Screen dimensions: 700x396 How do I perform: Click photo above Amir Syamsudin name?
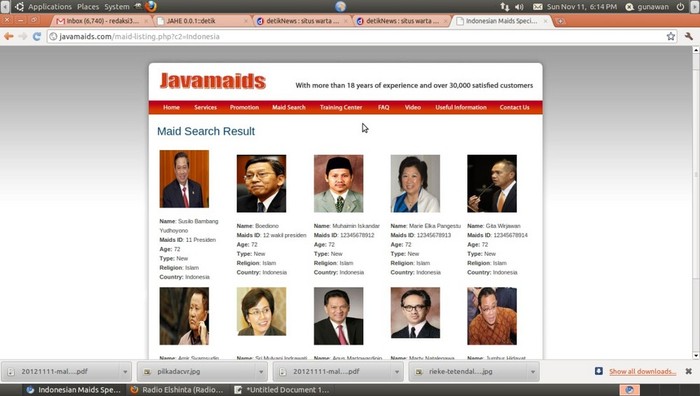[184, 316]
